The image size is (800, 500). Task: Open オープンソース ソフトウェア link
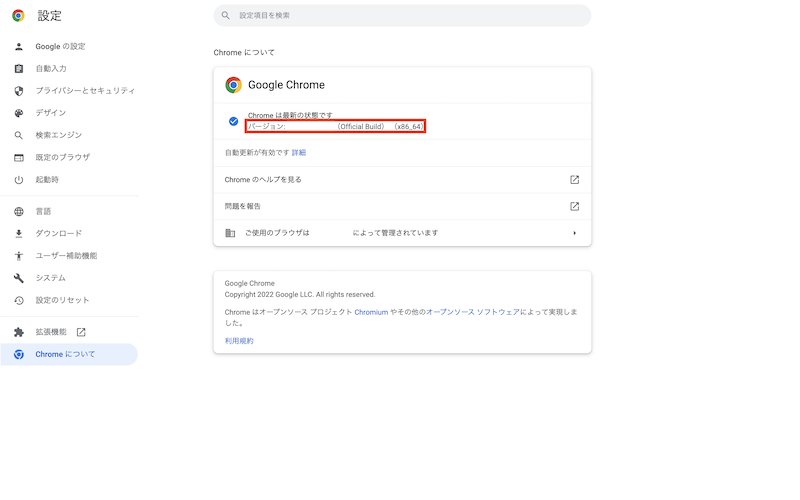[473, 312]
